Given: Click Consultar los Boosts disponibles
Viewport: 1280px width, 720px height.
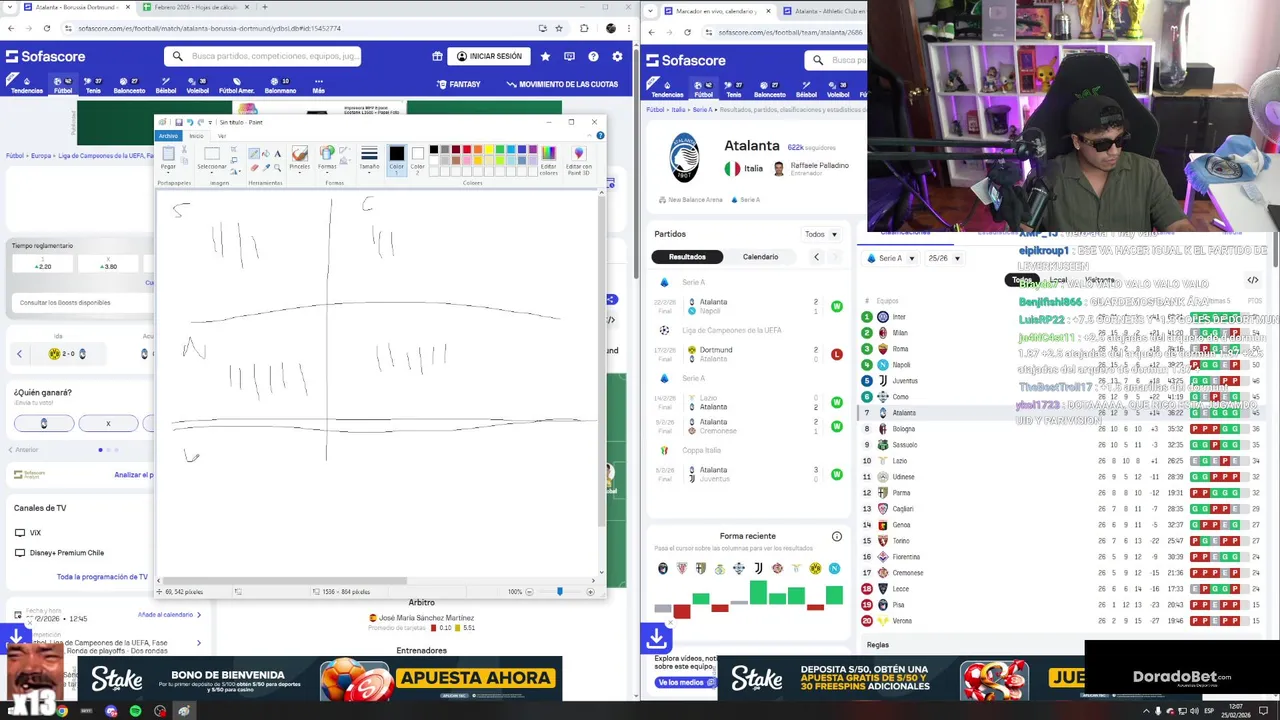Looking at the screenshot, I should click(x=65, y=302).
